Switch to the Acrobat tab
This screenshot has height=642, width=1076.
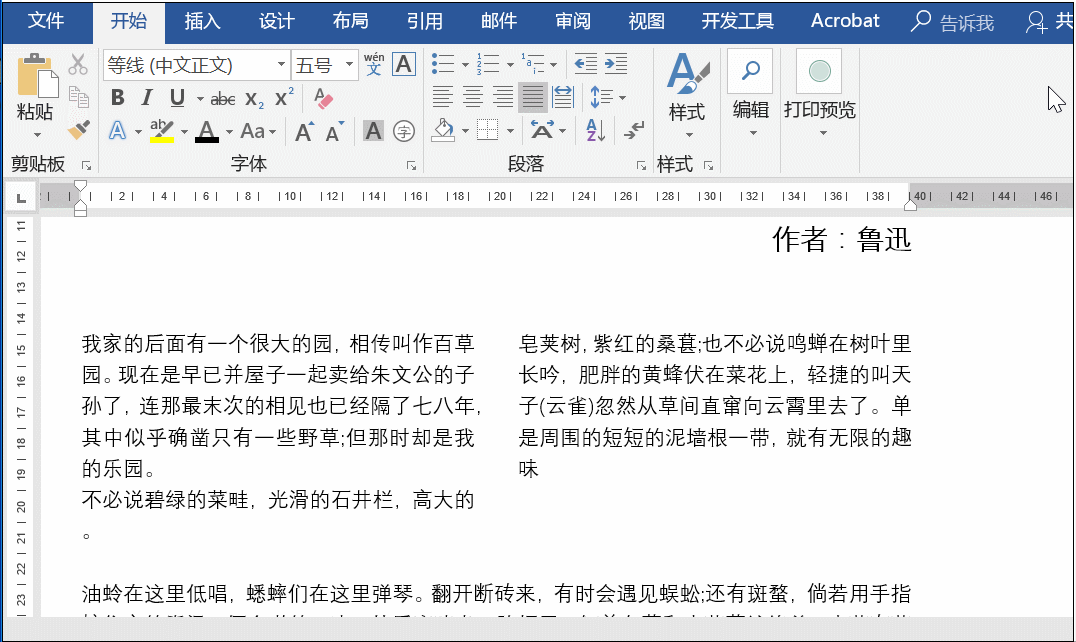(x=845, y=21)
